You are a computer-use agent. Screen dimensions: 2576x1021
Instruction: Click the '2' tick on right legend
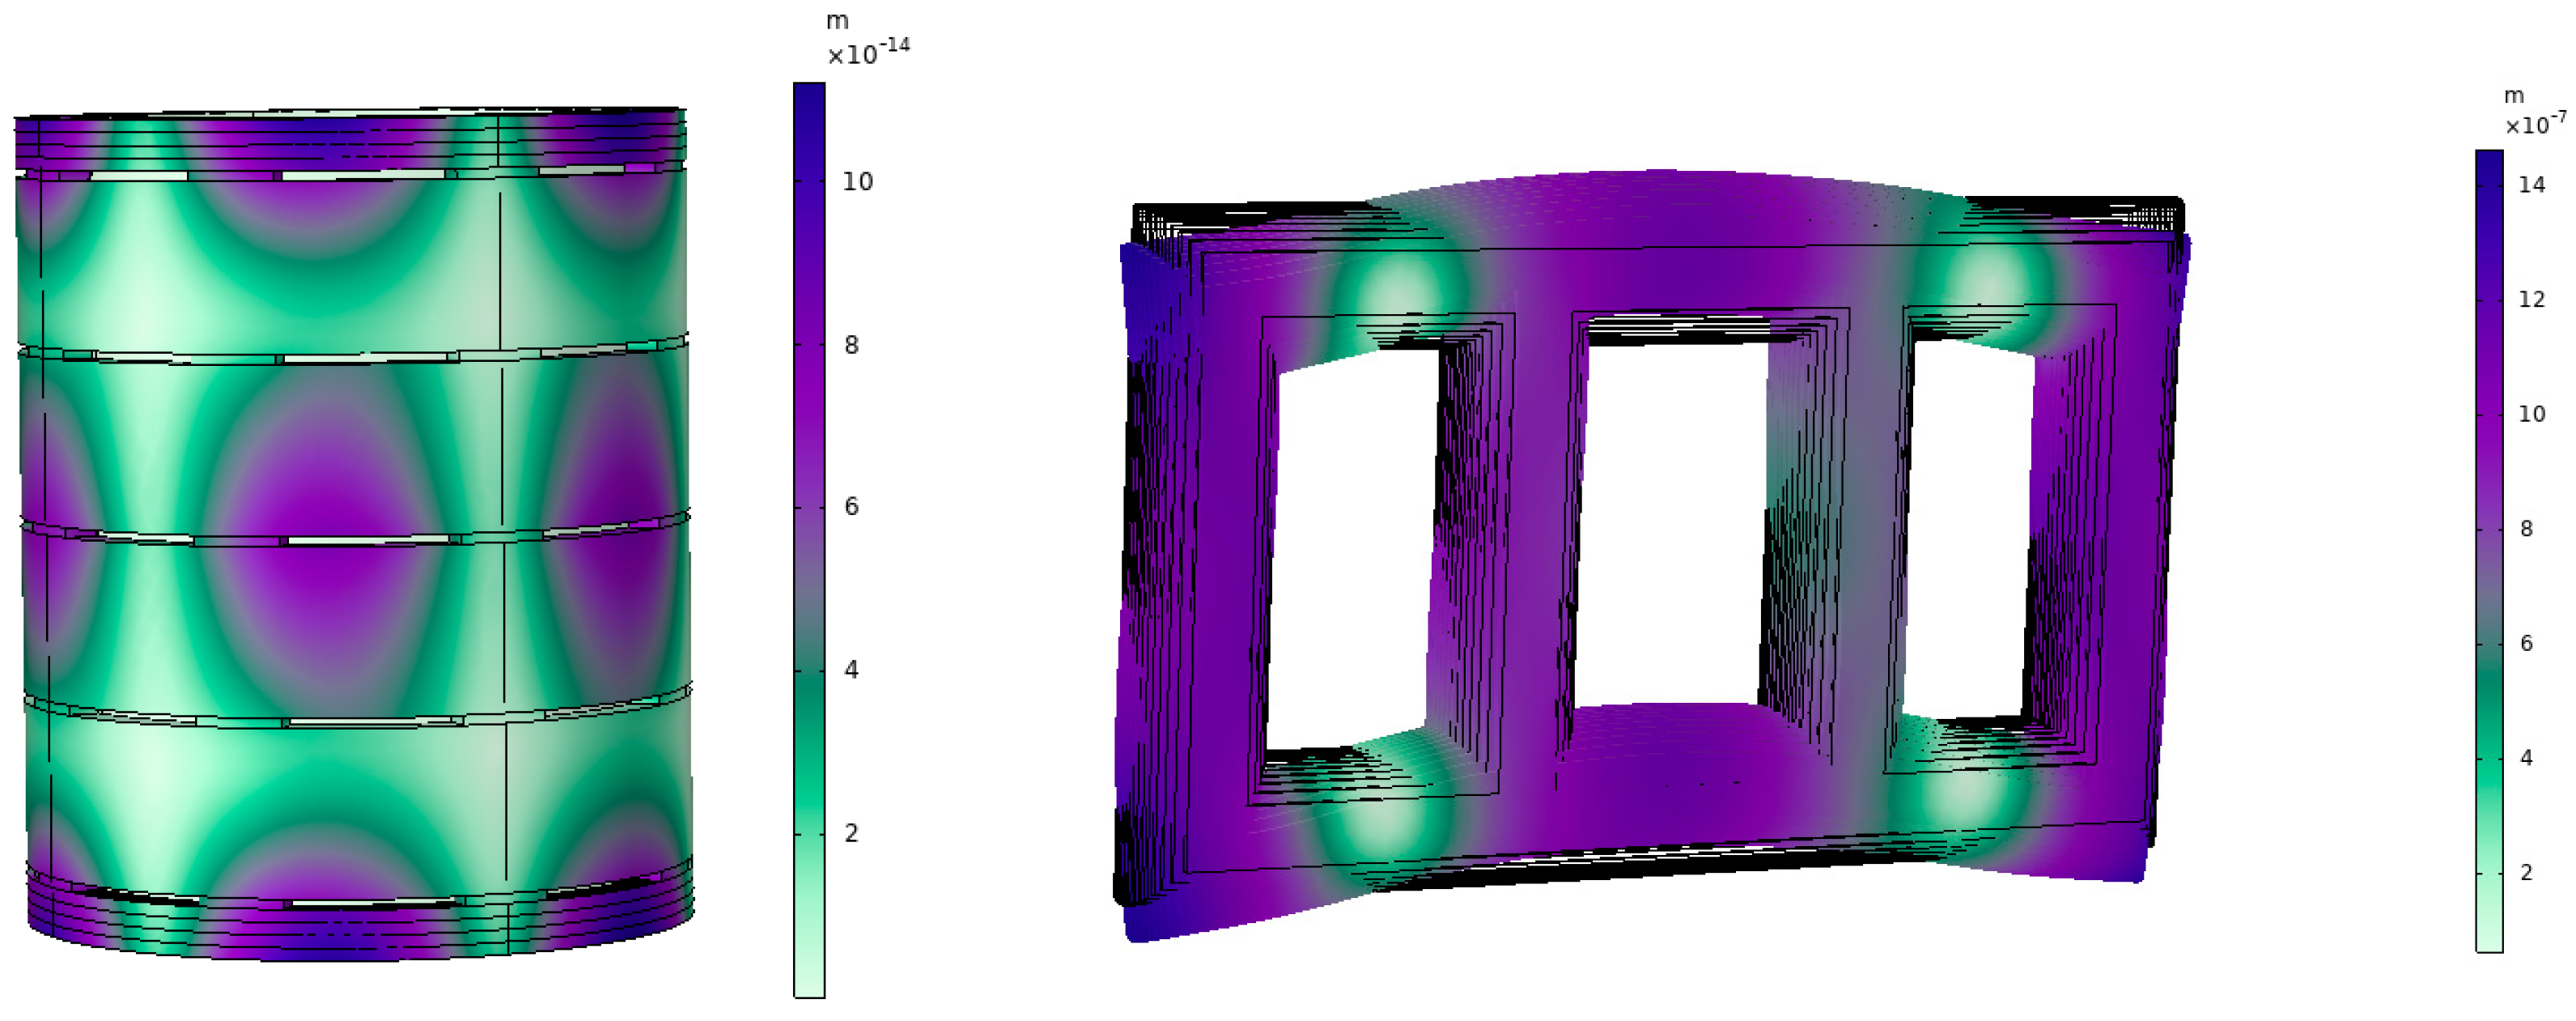coord(2526,872)
